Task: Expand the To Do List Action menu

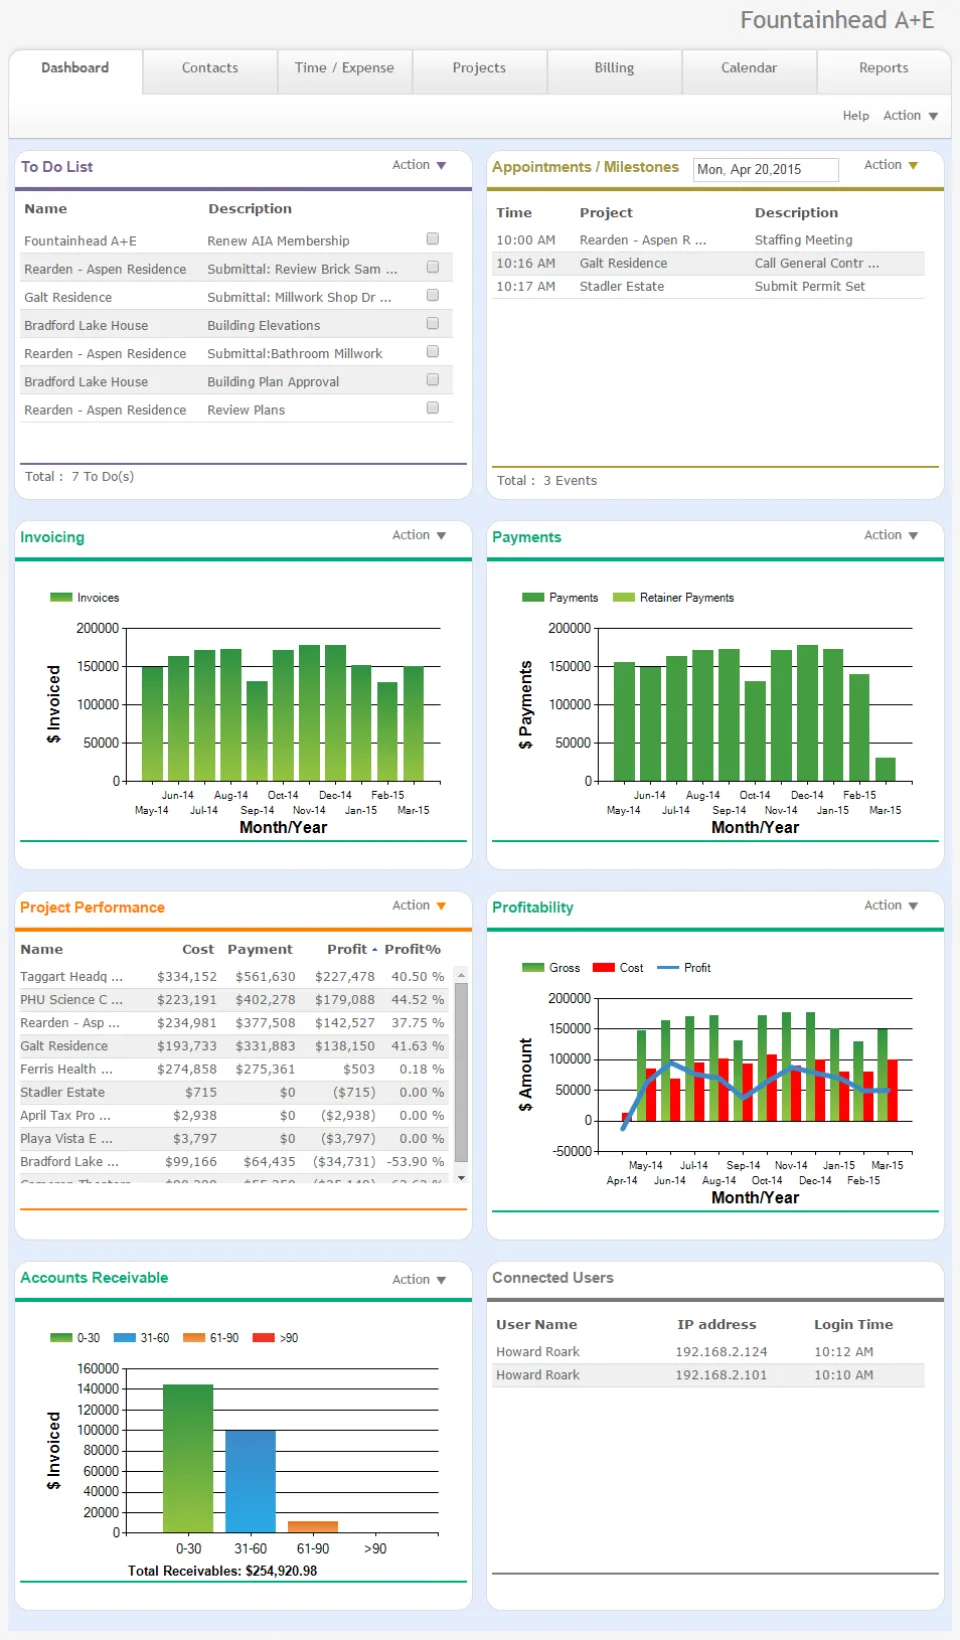Action: tap(418, 165)
